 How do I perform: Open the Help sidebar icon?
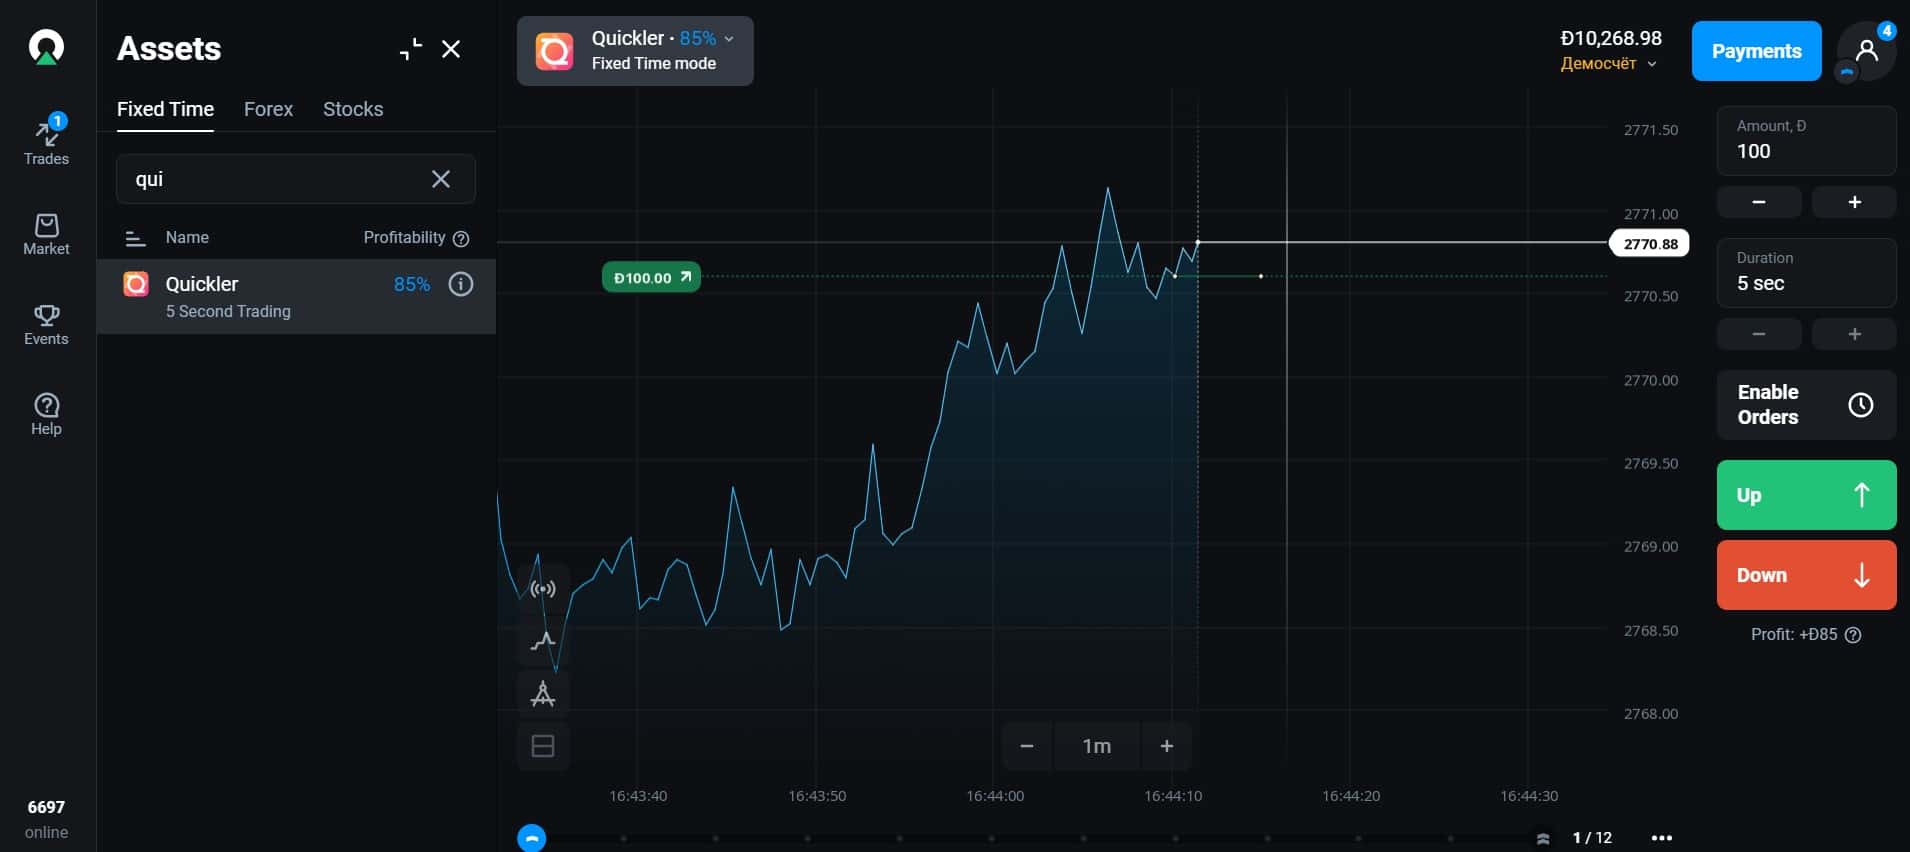pyautogui.click(x=46, y=415)
